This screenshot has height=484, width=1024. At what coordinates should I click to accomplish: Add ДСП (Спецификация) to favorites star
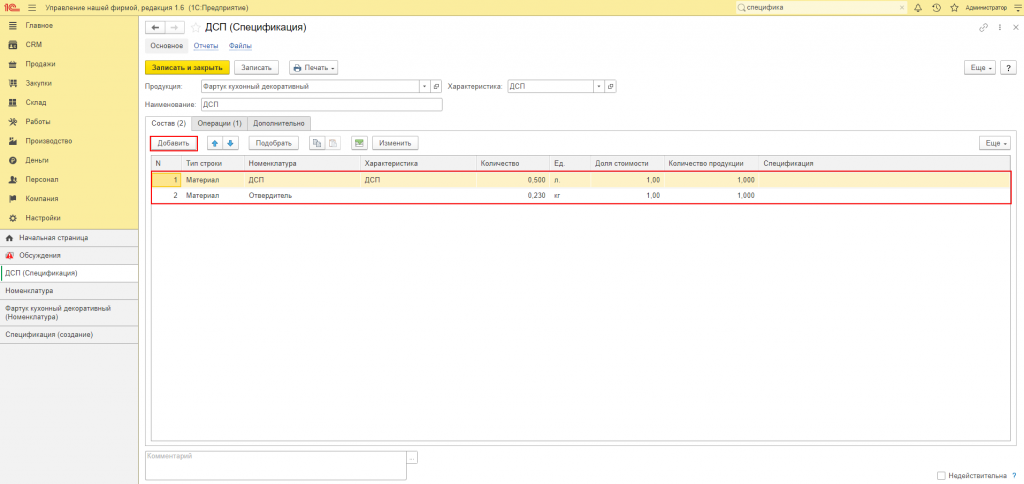(195, 27)
